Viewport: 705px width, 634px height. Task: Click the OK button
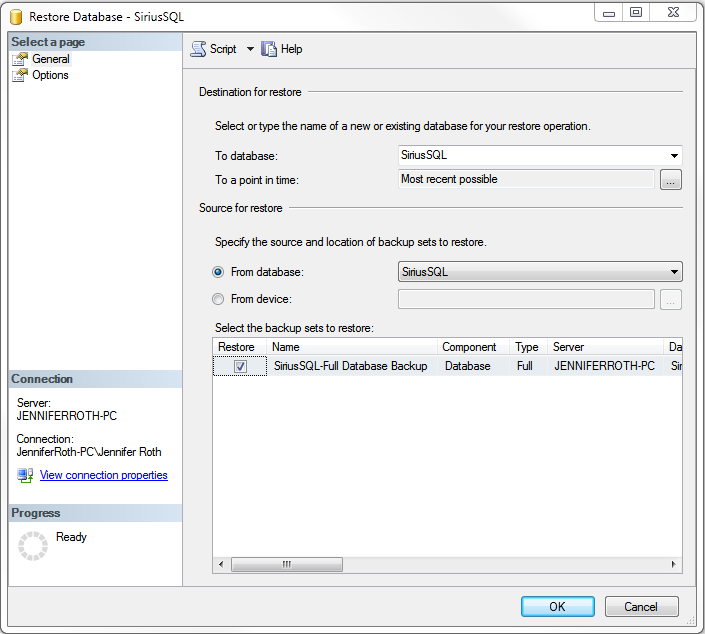click(558, 607)
